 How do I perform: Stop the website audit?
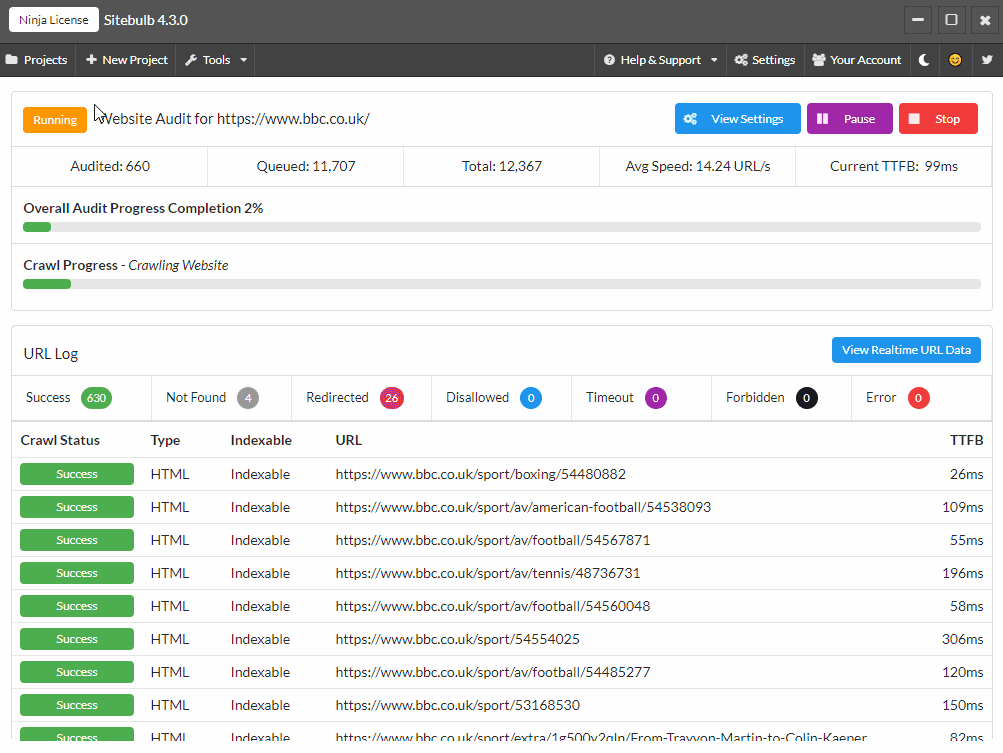(x=938, y=118)
